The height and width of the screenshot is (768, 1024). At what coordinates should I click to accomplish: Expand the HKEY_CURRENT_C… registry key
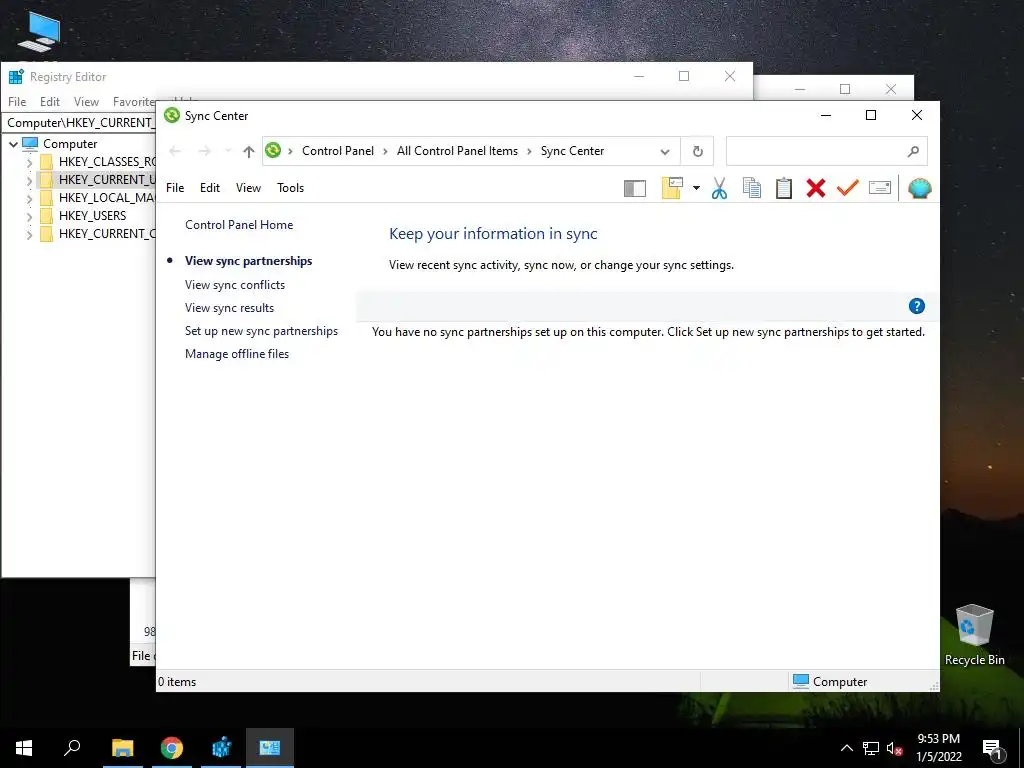(29, 234)
